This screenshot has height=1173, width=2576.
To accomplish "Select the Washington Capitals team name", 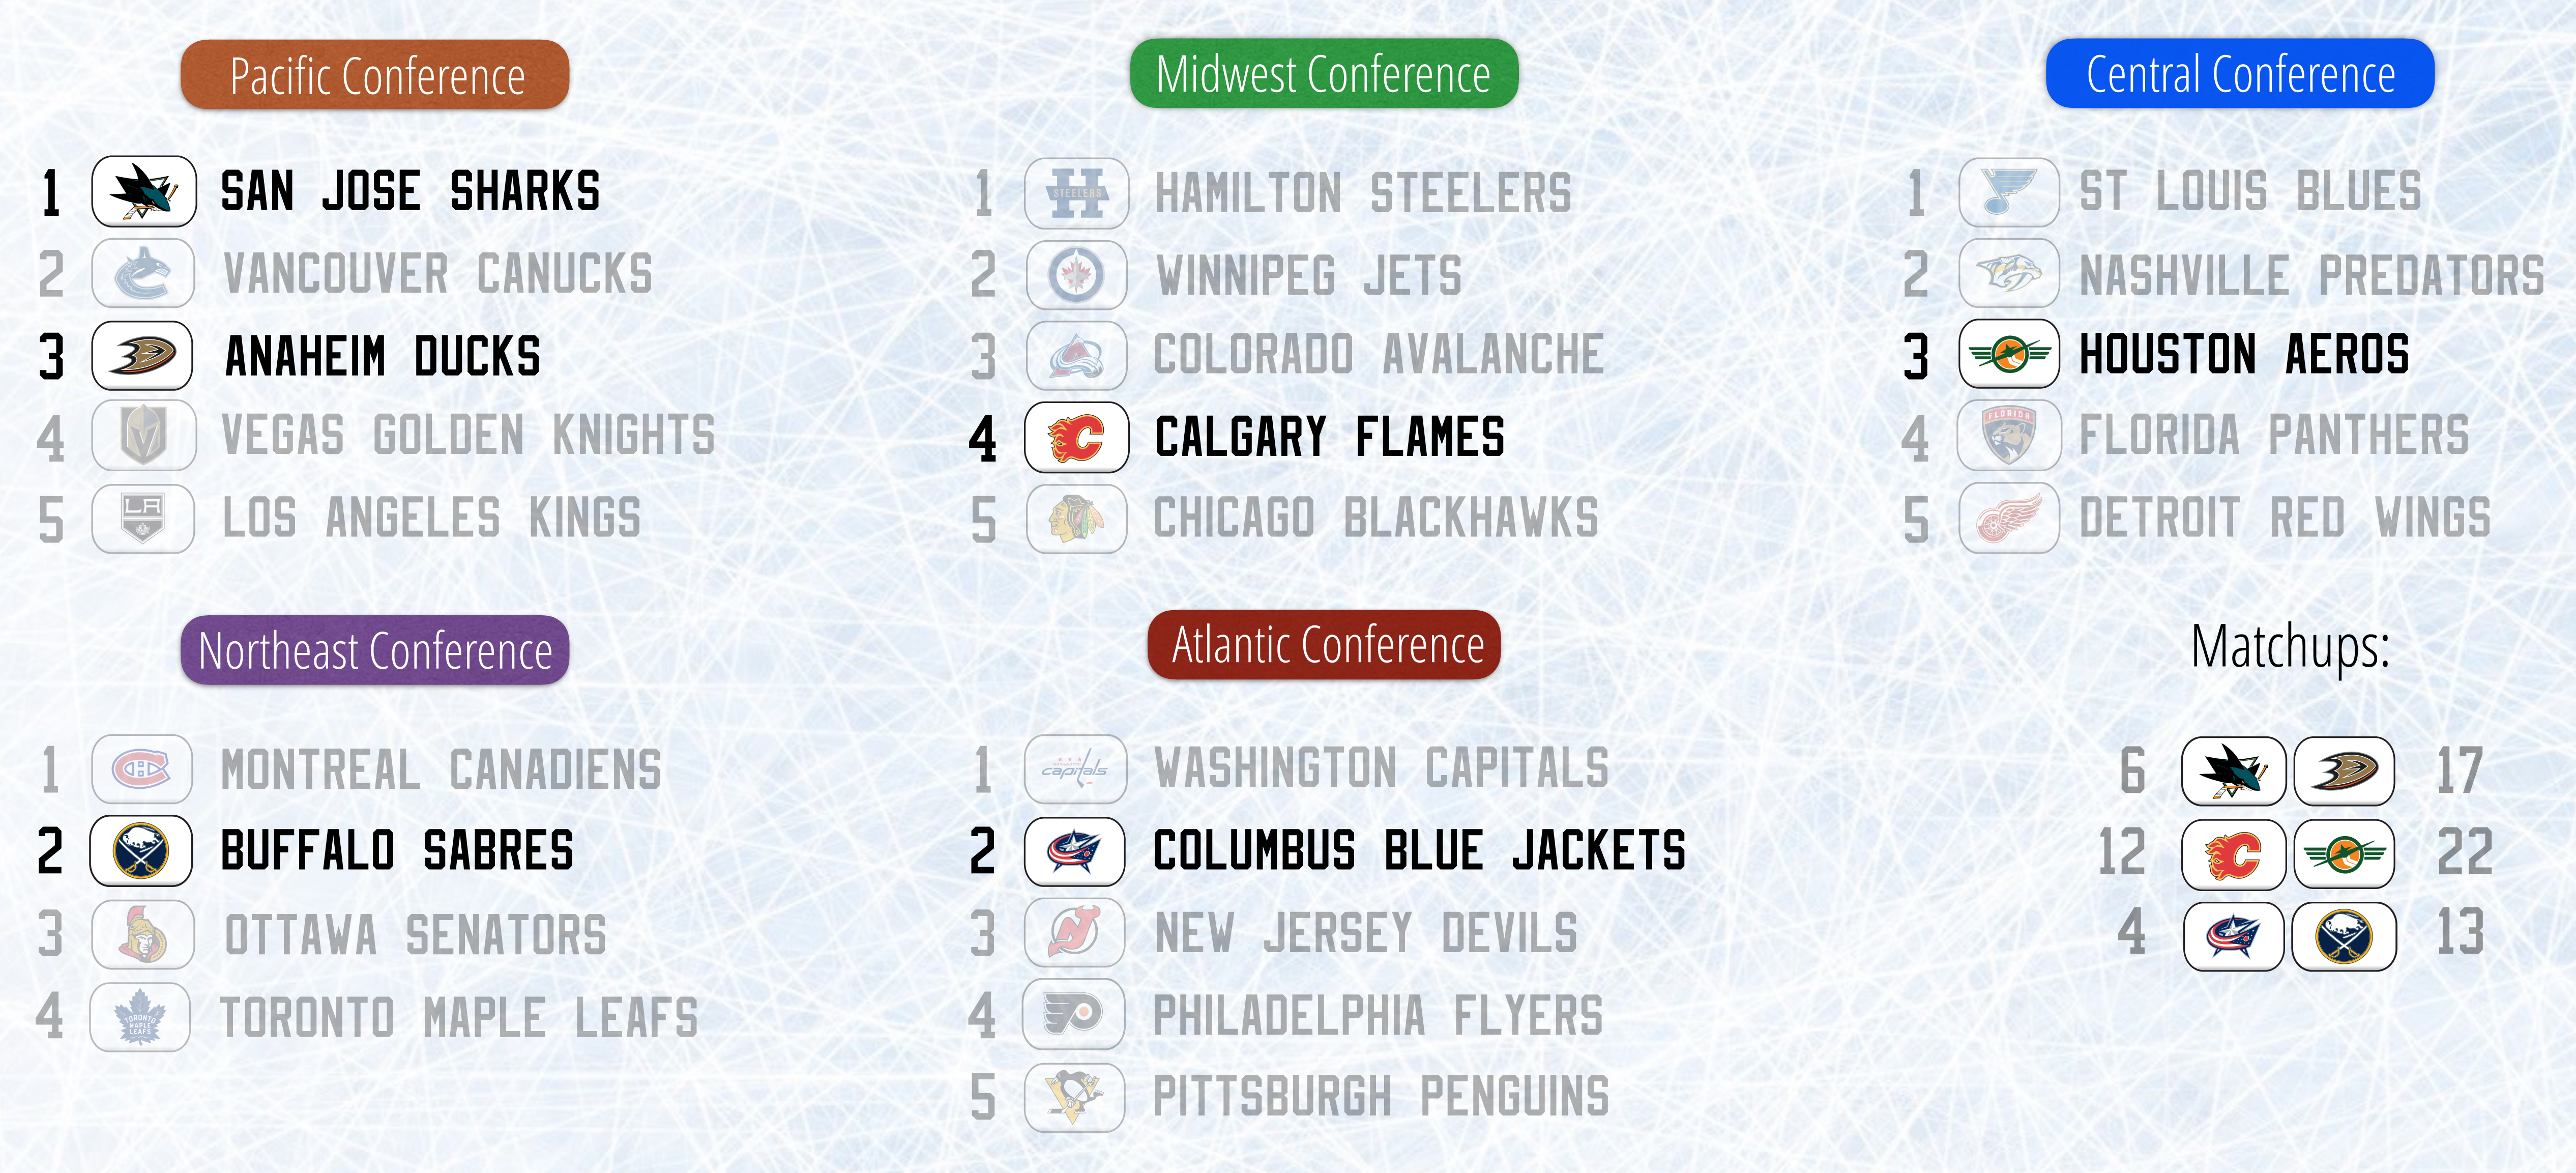I will point(1381,768).
